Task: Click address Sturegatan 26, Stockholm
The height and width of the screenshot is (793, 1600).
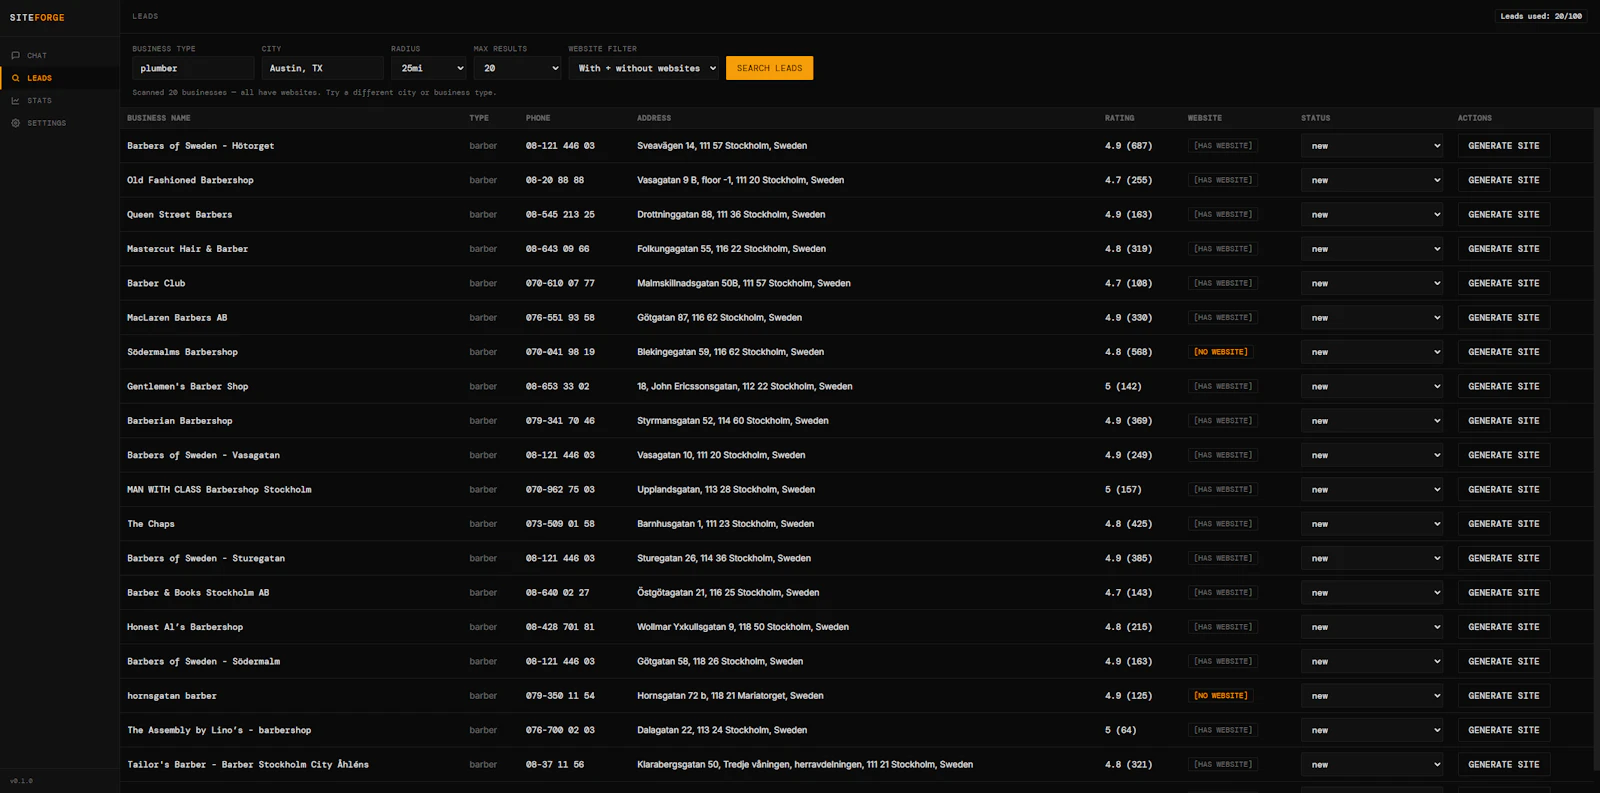Action: pyautogui.click(x=724, y=558)
